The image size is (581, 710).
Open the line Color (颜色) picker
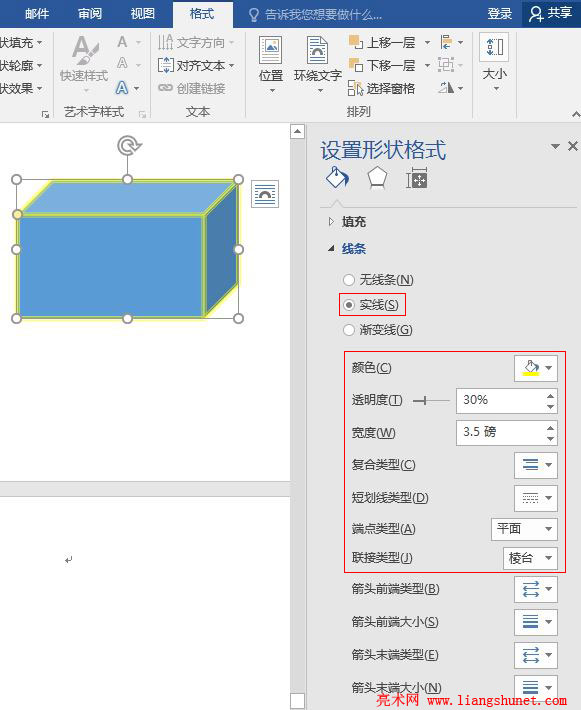(x=536, y=368)
